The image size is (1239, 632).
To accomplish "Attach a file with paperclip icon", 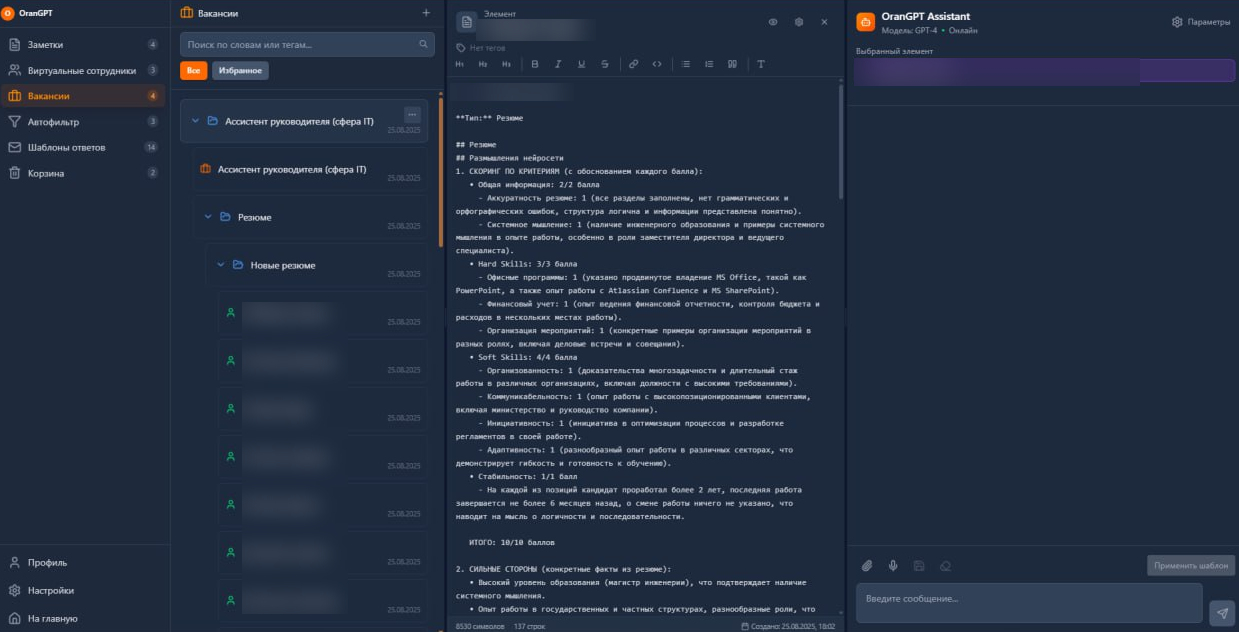I will pyautogui.click(x=867, y=566).
